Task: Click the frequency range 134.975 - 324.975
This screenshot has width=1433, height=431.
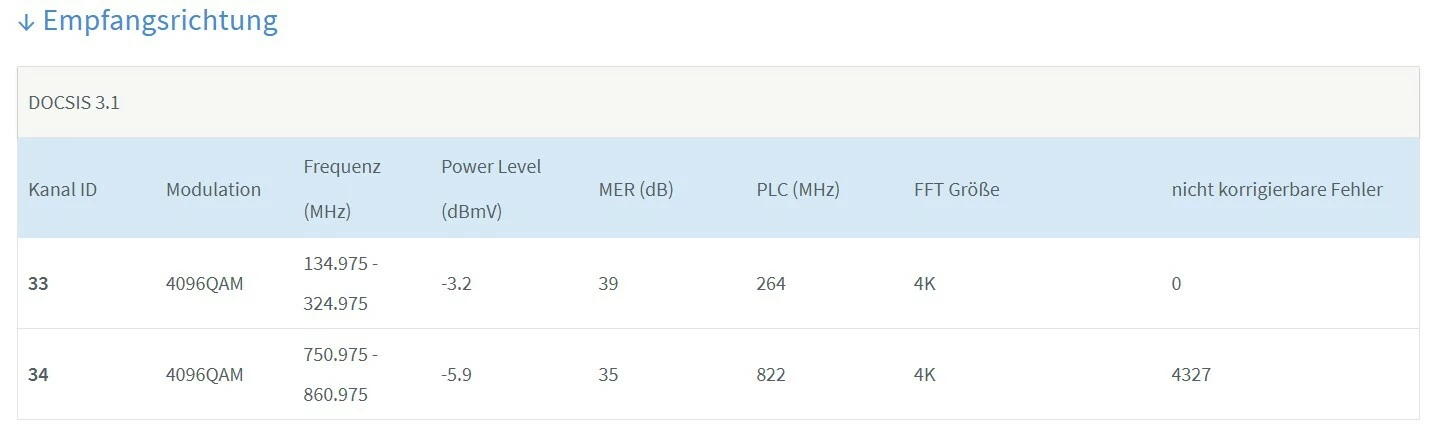Action: [340, 284]
